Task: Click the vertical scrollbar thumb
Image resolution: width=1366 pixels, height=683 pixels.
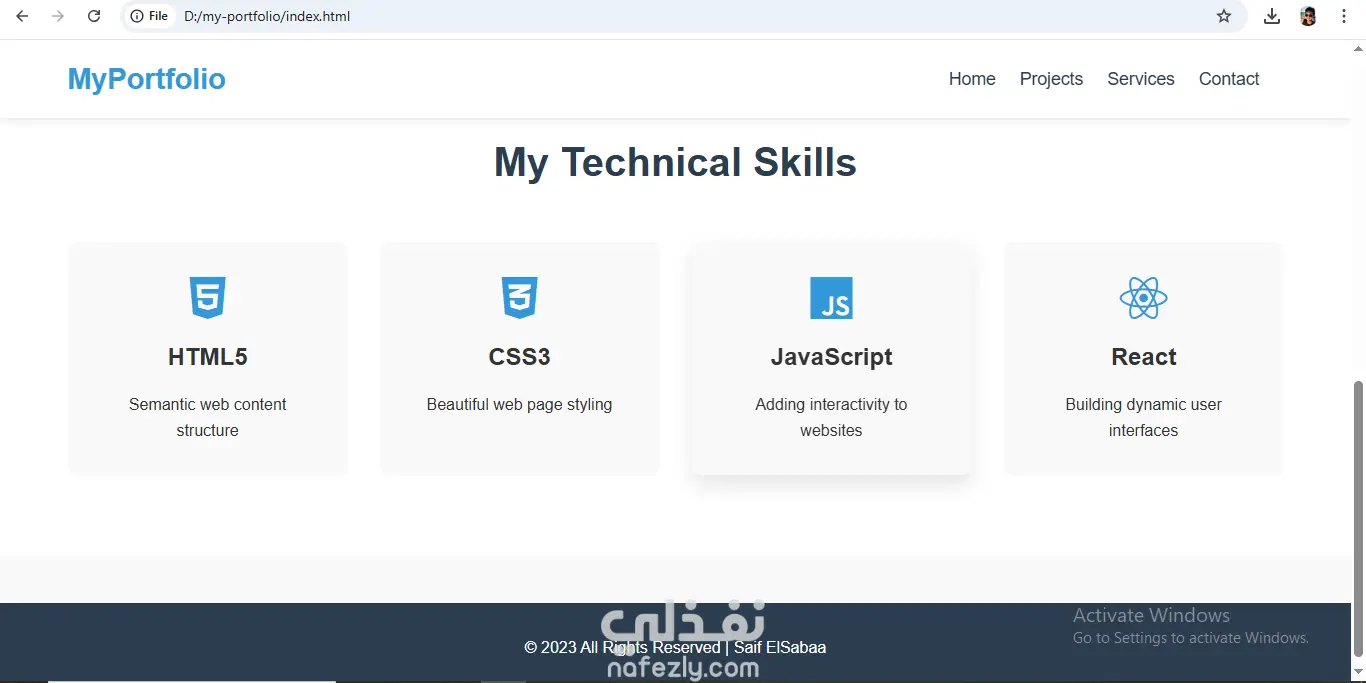Action: click(1358, 518)
